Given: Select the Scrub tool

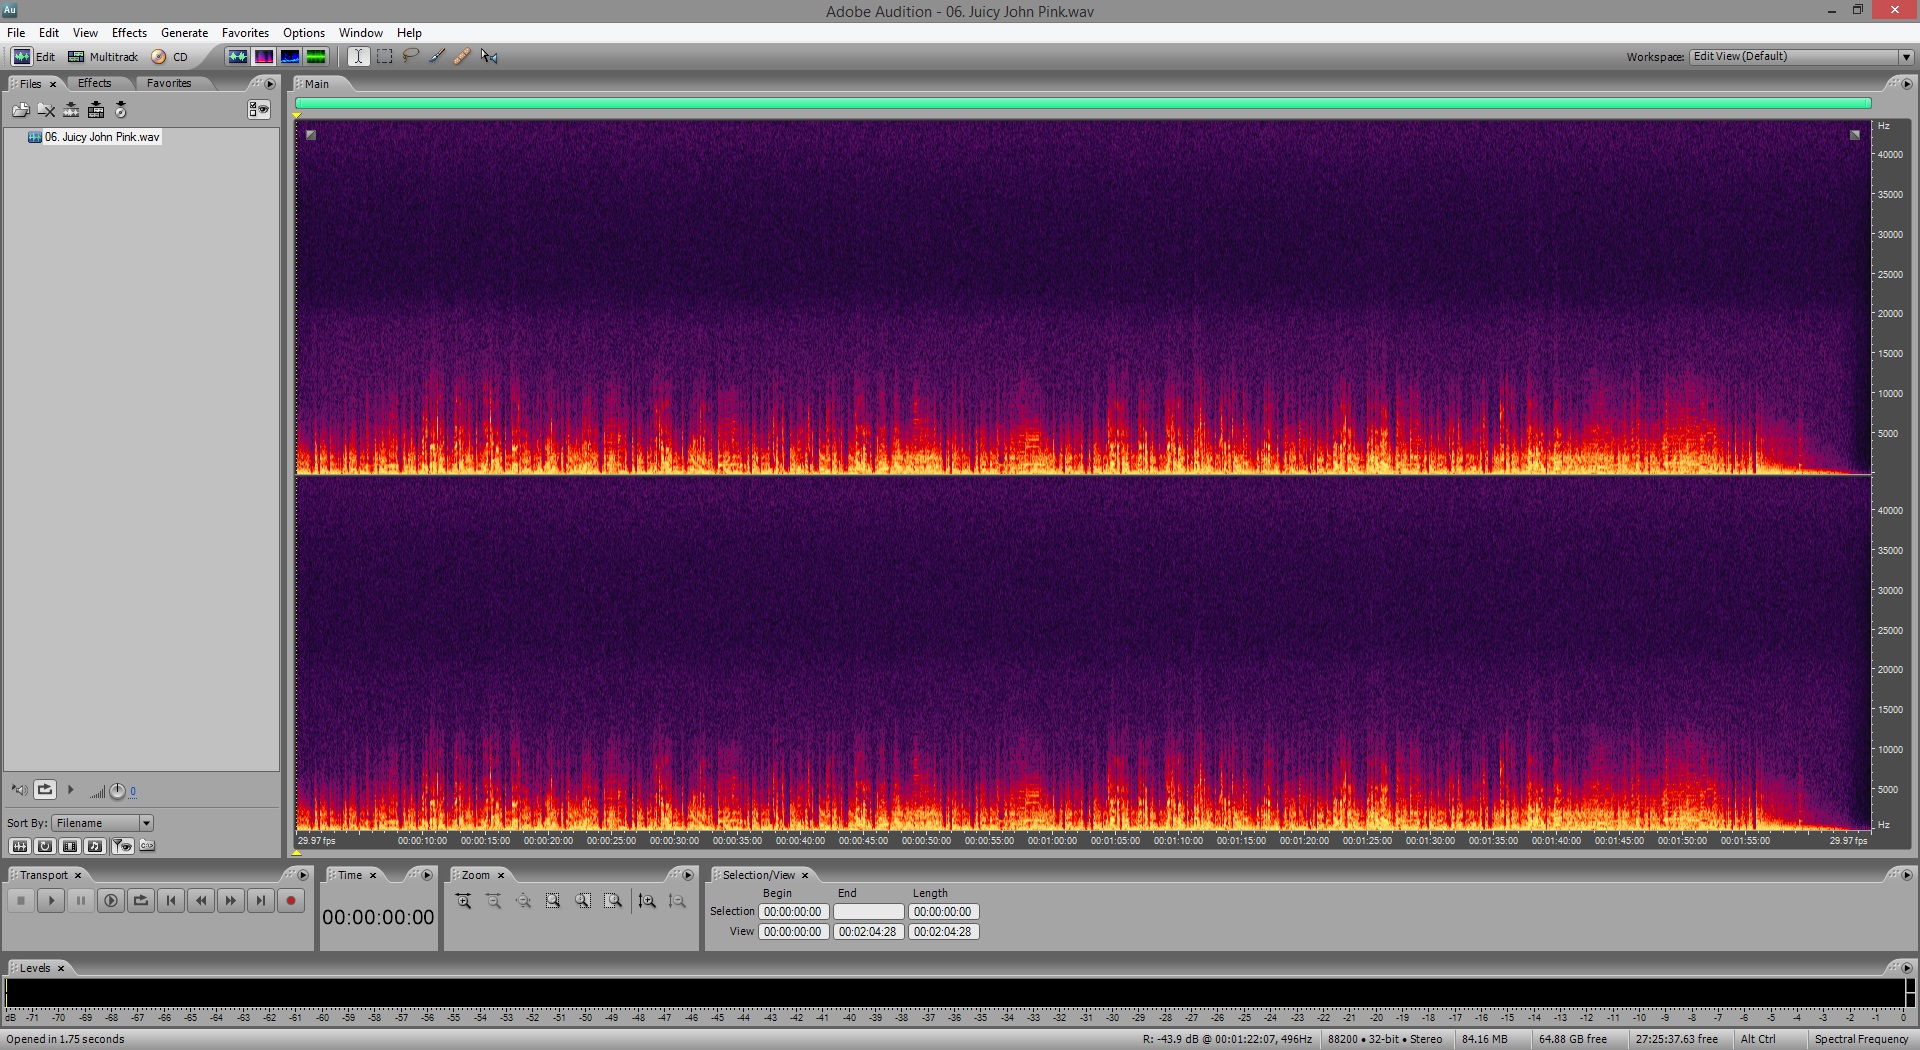Looking at the screenshot, I should tap(489, 57).
